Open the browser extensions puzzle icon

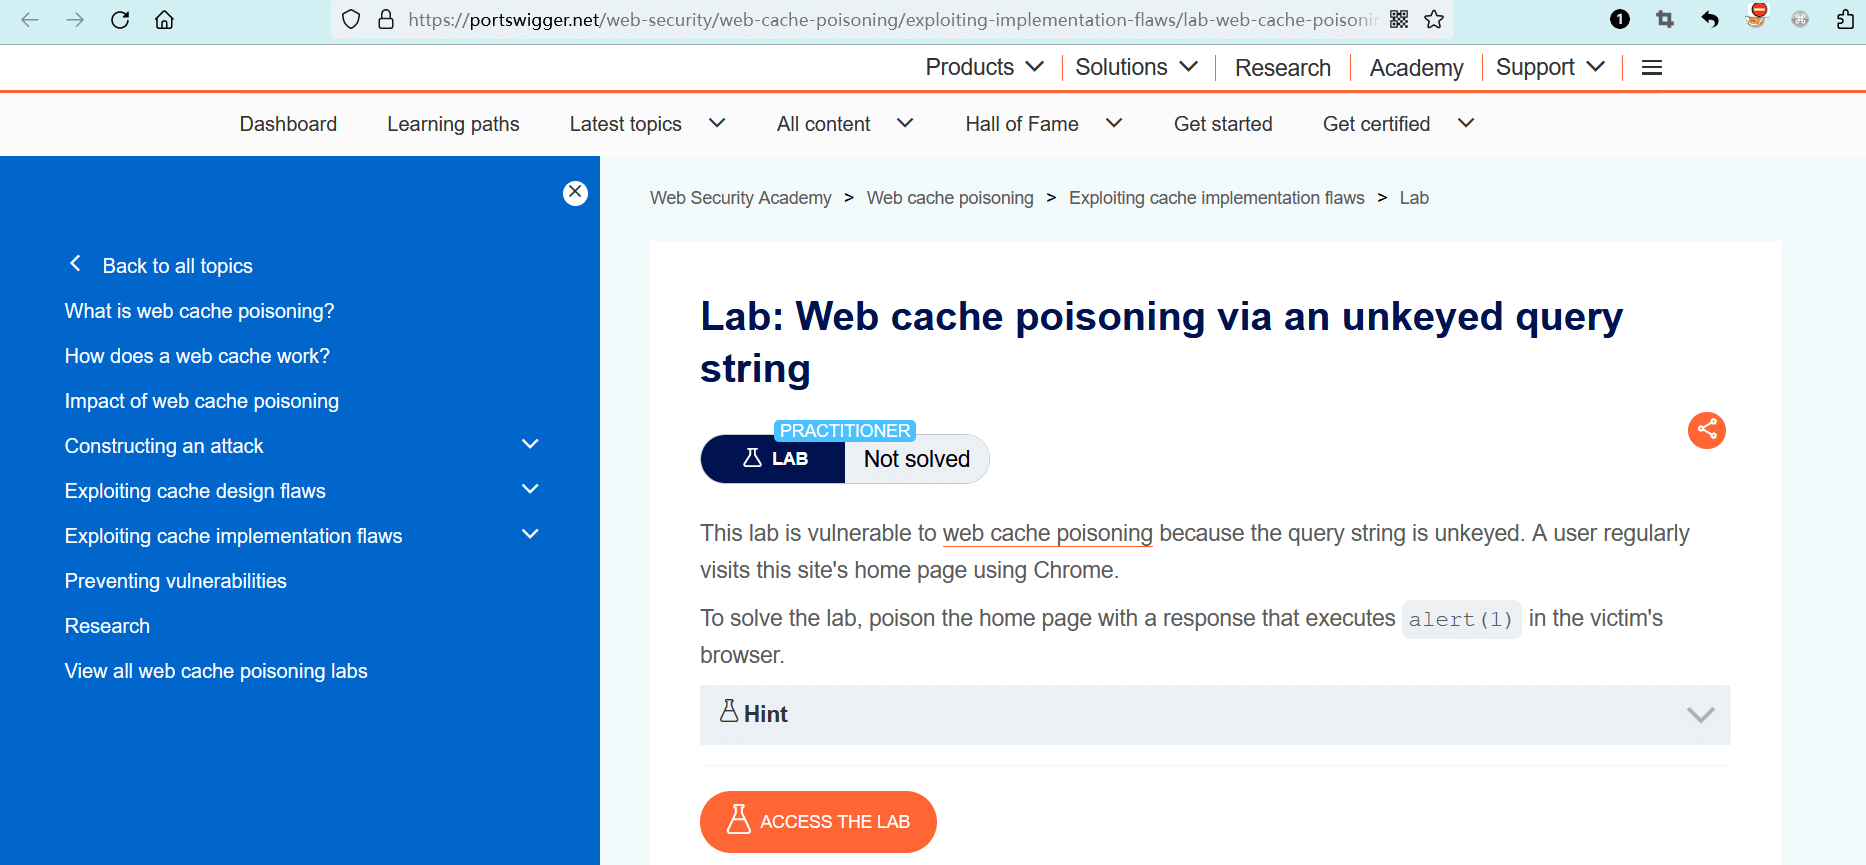[x=1845, y=20]
